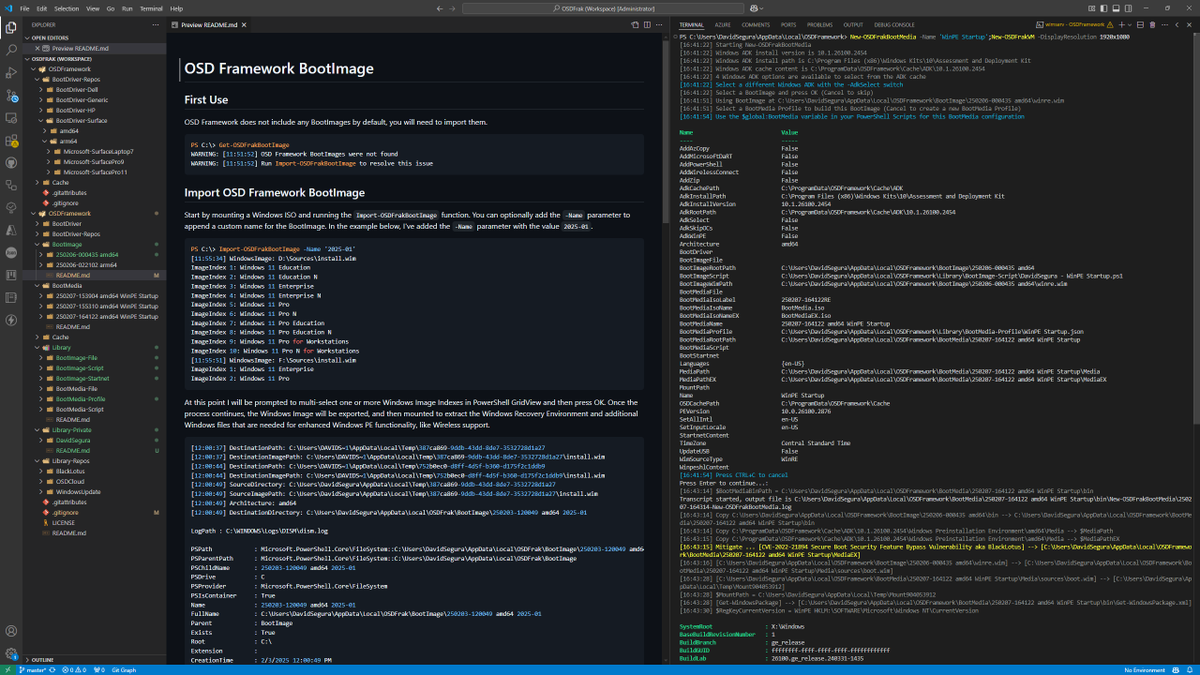The image size is (1200, 675).
Task: Toggle the secondary side bar layout button
Action: point(1126,8)
